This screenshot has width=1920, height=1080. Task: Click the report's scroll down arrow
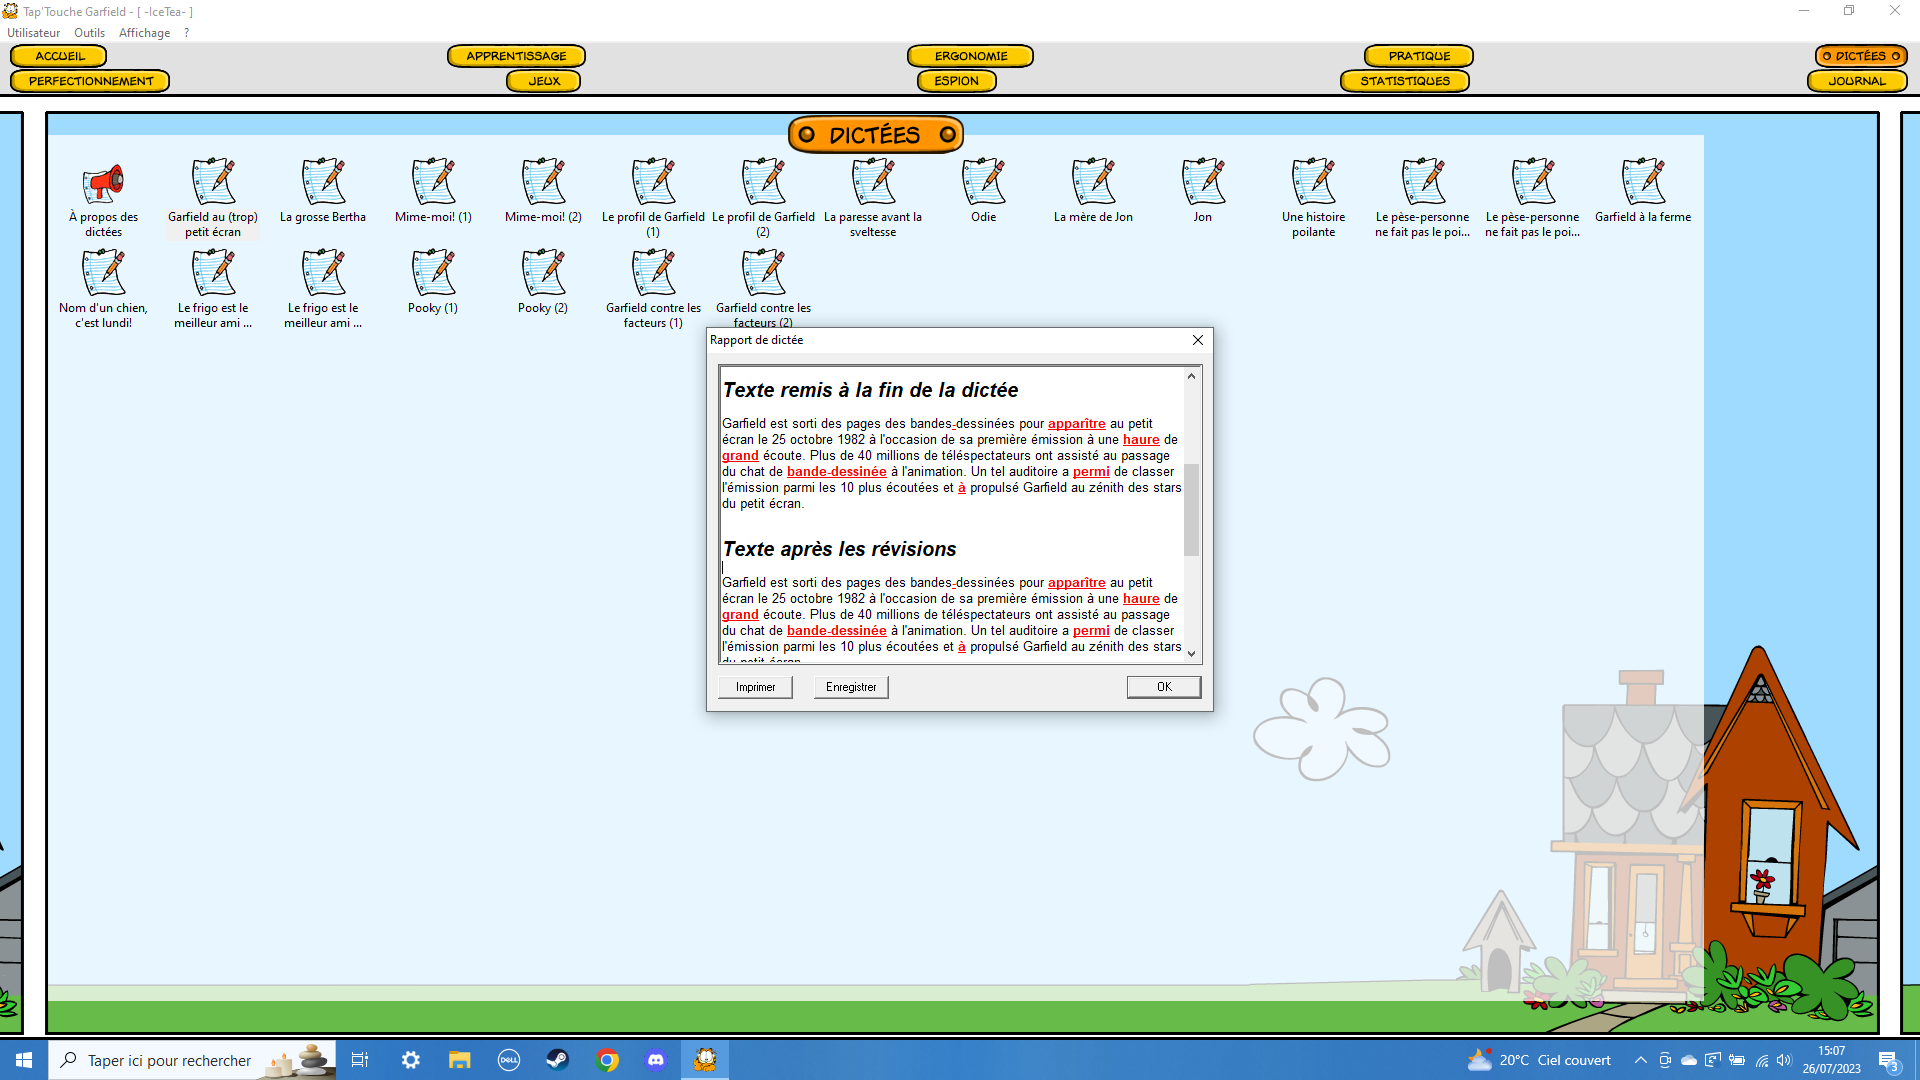pyautogui.click(x=1191, y=654)
